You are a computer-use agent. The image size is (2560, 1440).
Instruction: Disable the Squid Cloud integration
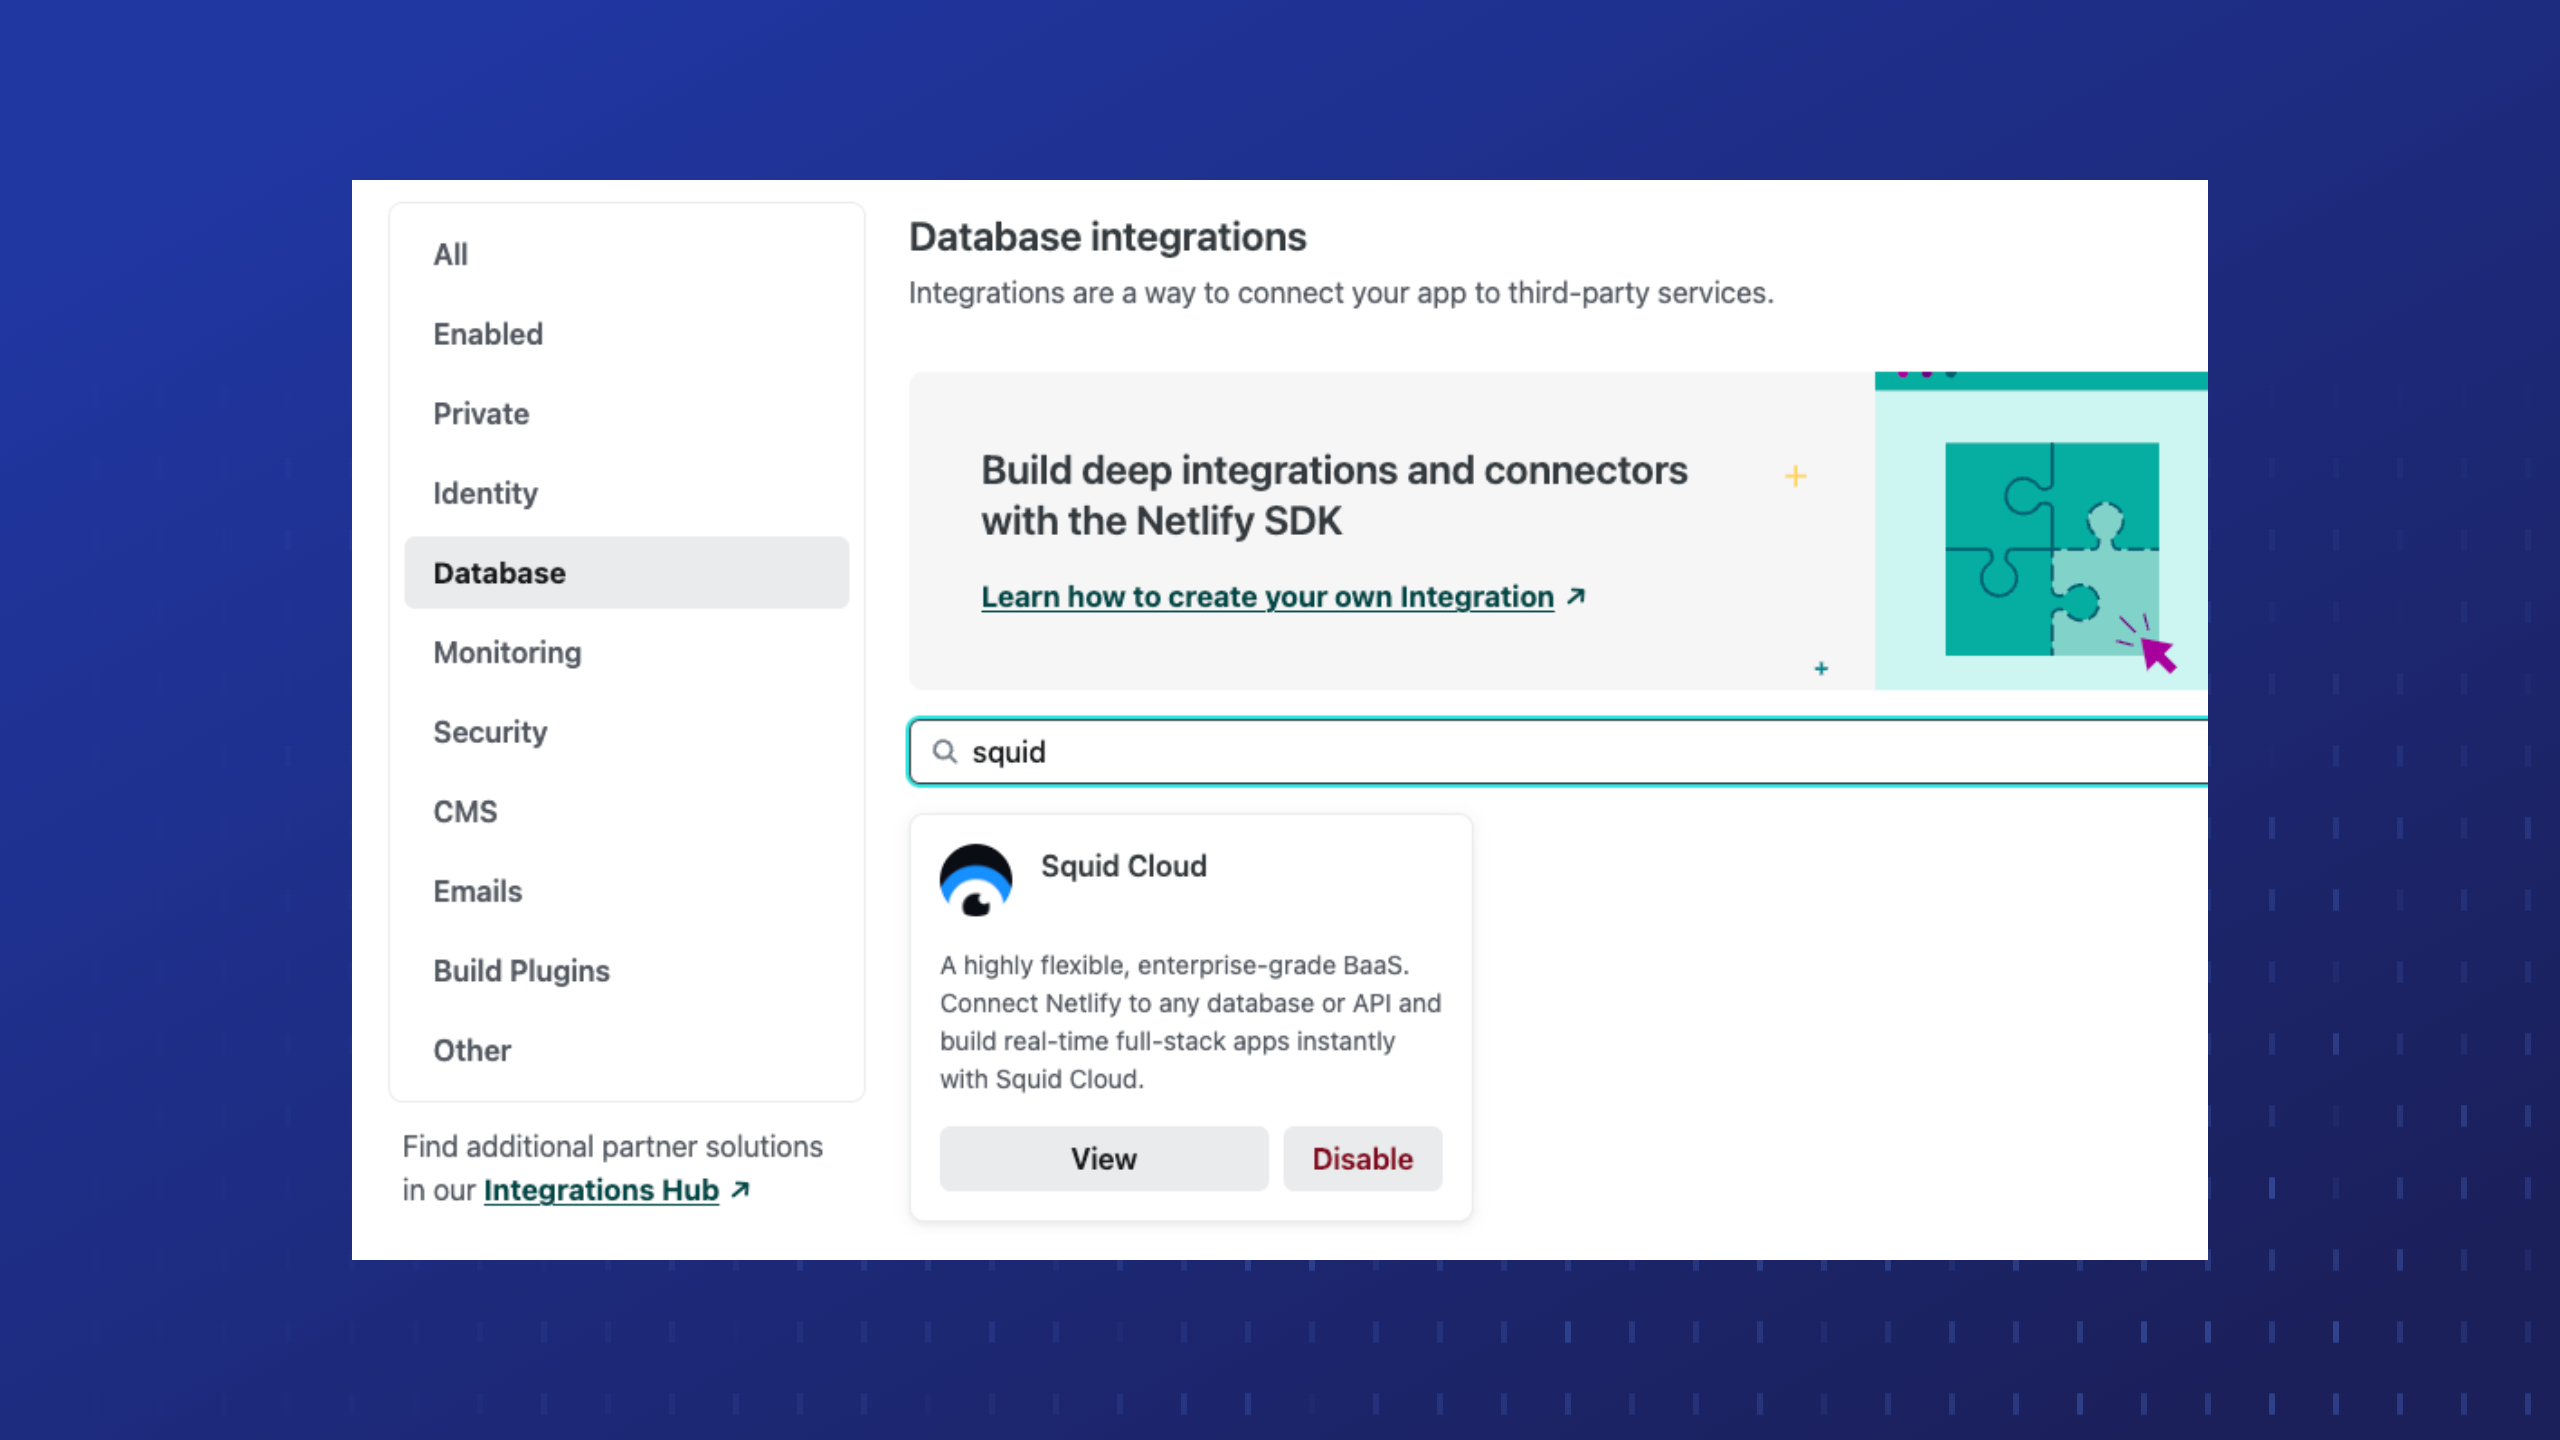coord(1362,1158)
